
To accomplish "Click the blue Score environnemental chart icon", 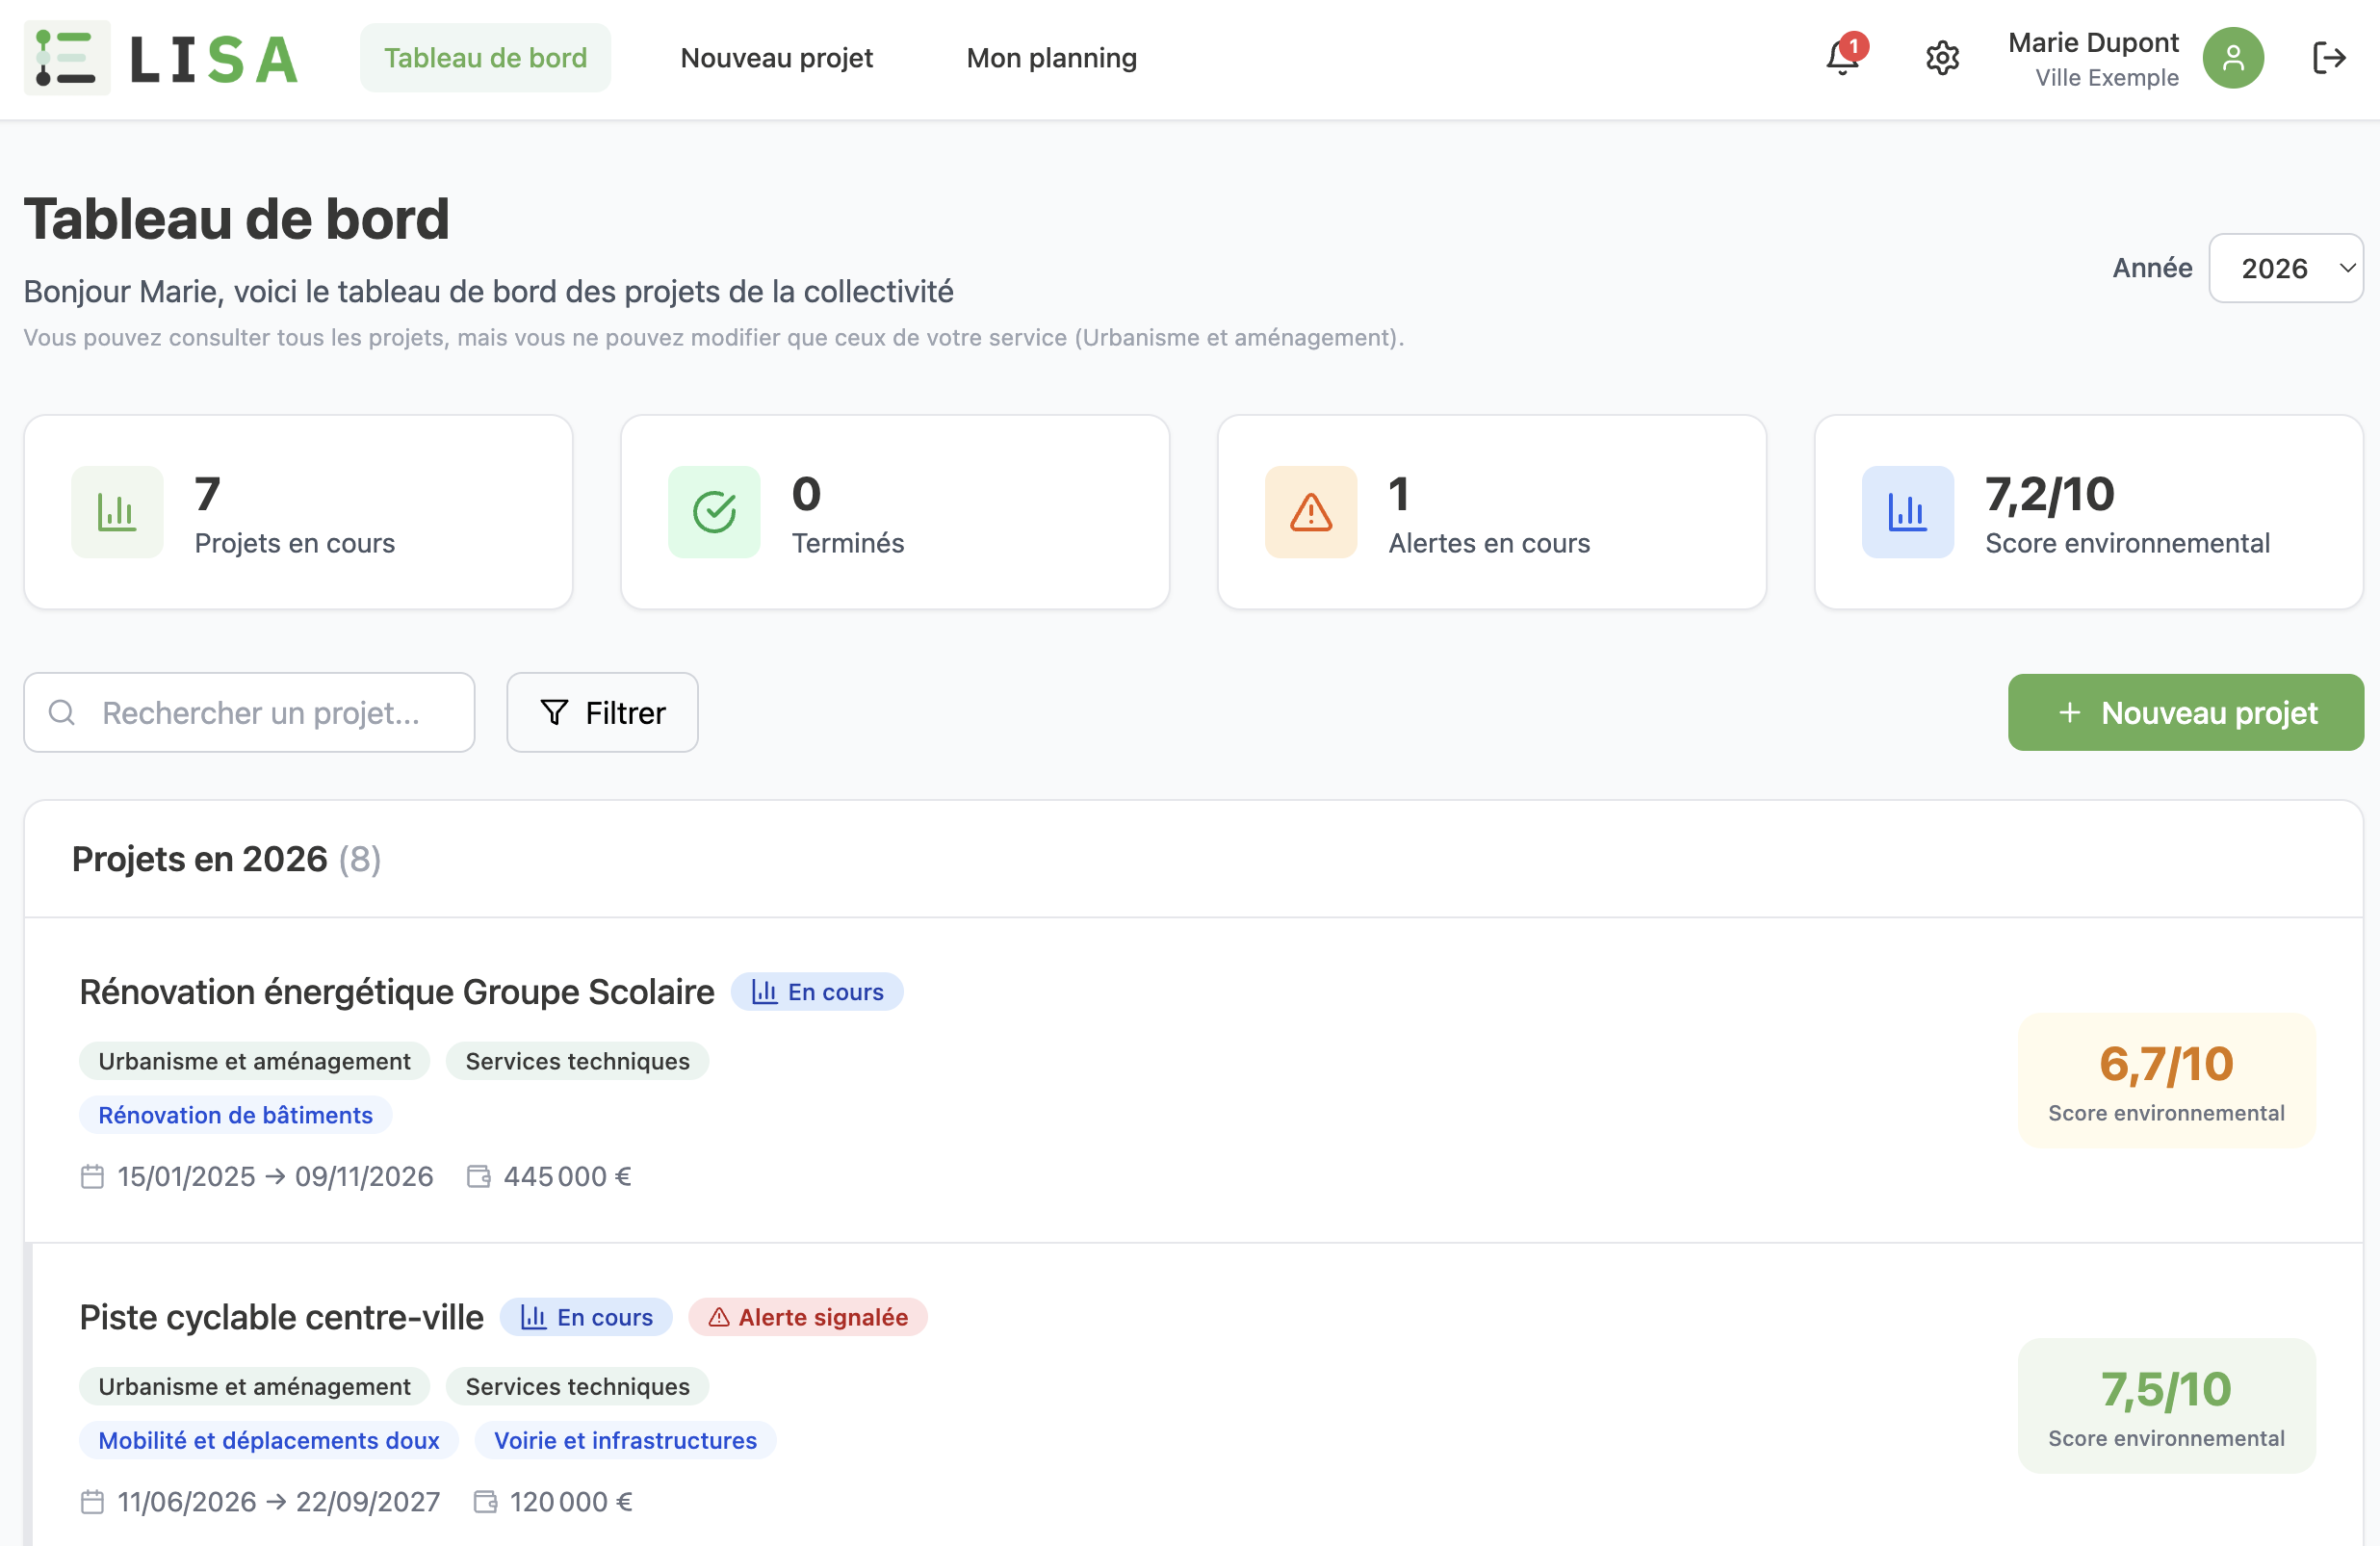I will pyautogui.click(x=1908, y=512).
